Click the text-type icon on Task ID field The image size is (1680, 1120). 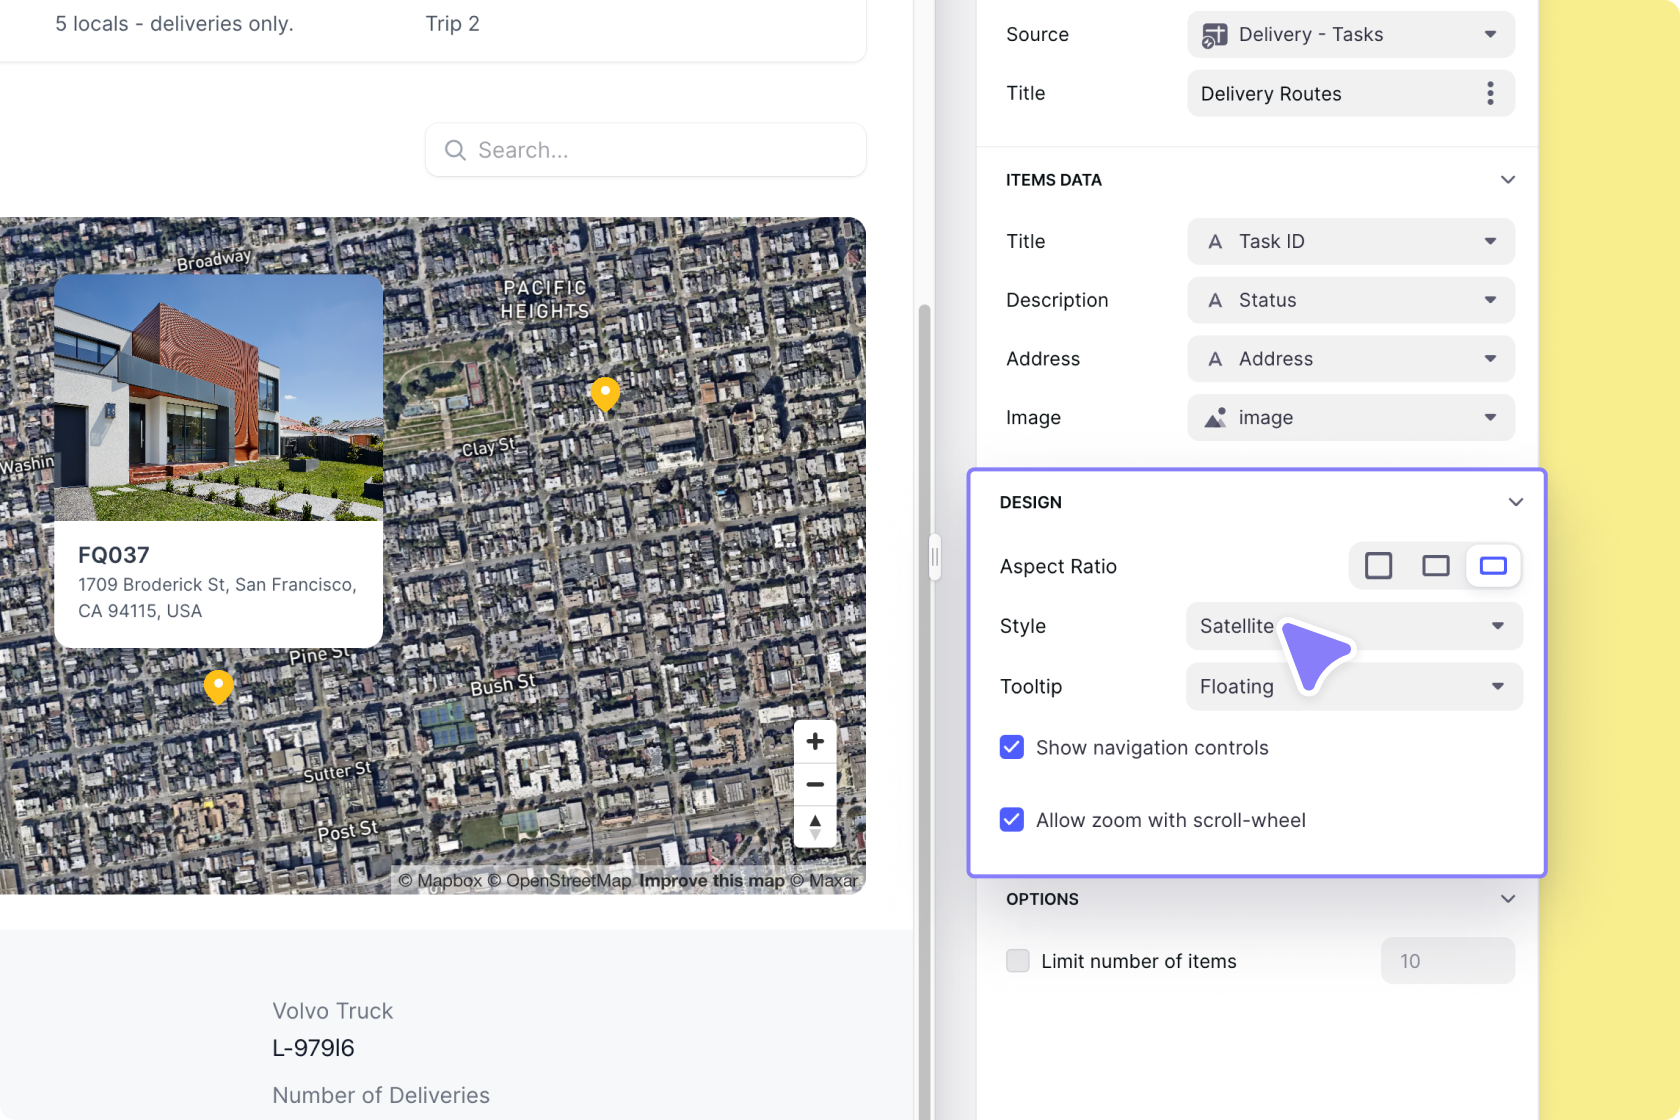tap(1215, 241)
